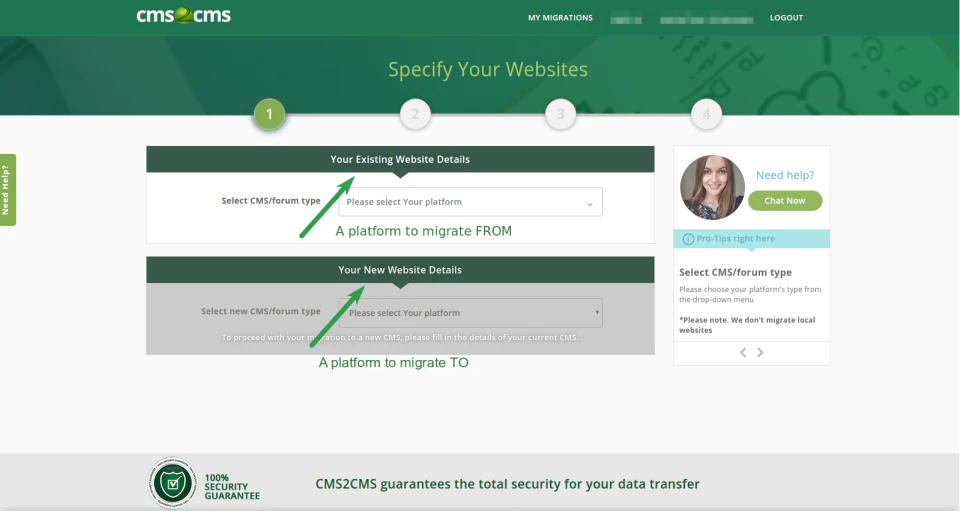Go to wizard step 1
Image resolution: width=960 pixels, height=512 pixels.
tap(269, 114)
